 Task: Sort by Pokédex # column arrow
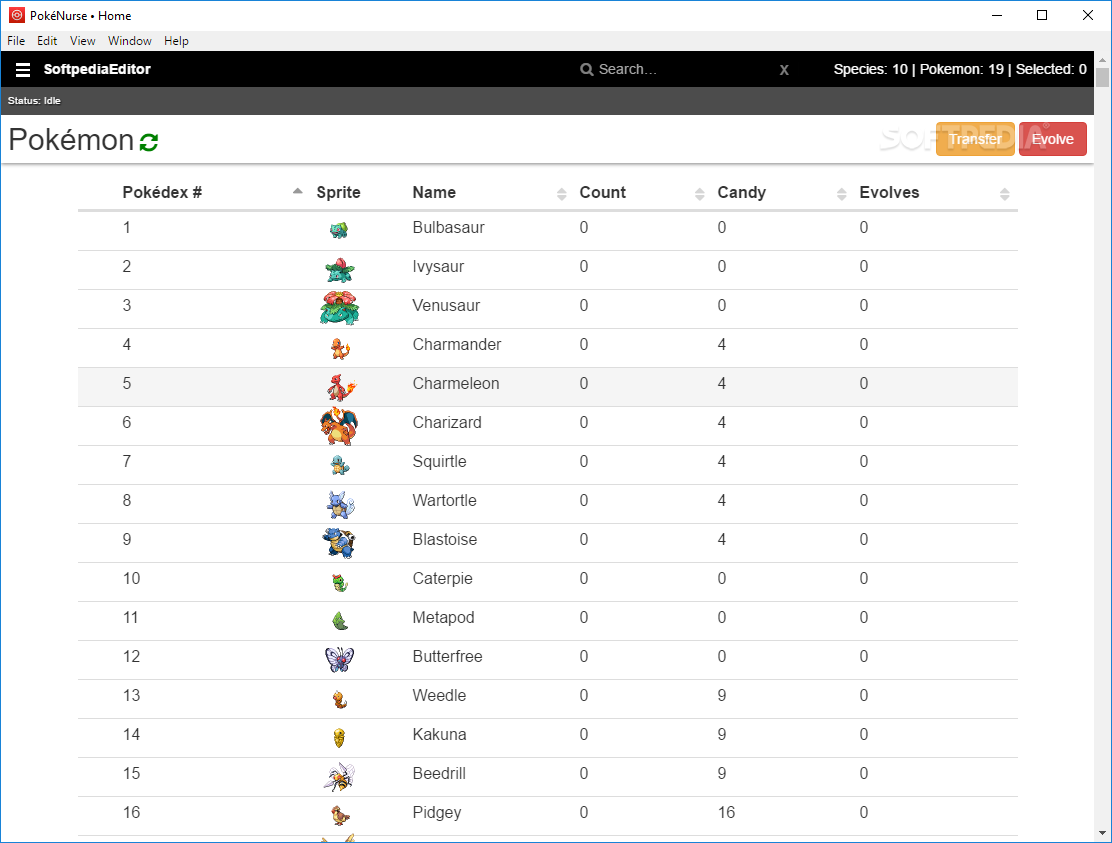point(298,191)
